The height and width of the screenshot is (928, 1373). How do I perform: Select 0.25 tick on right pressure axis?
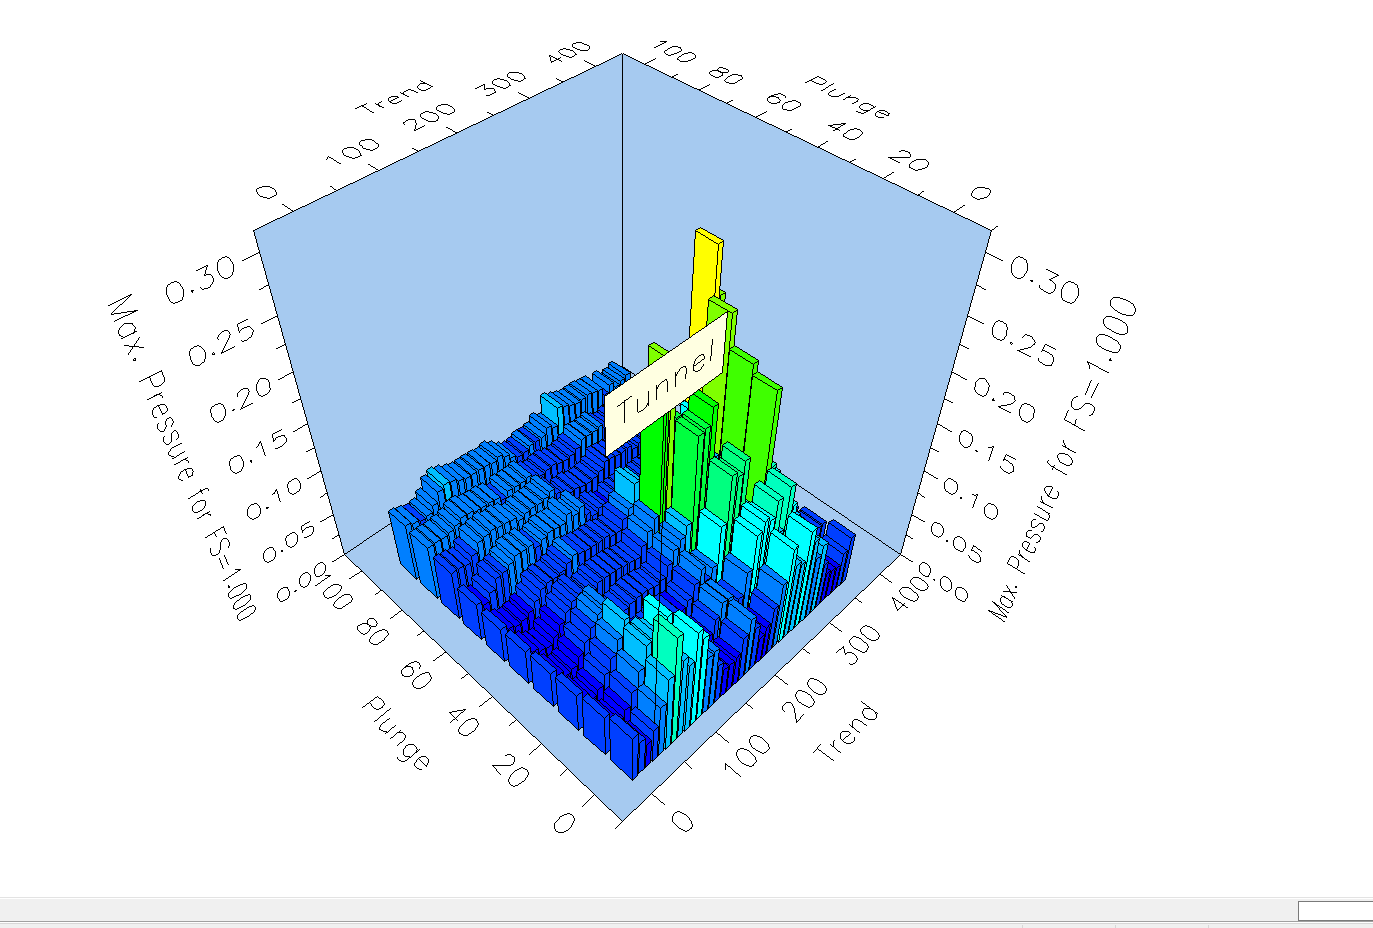click(x=1023, y=343)
